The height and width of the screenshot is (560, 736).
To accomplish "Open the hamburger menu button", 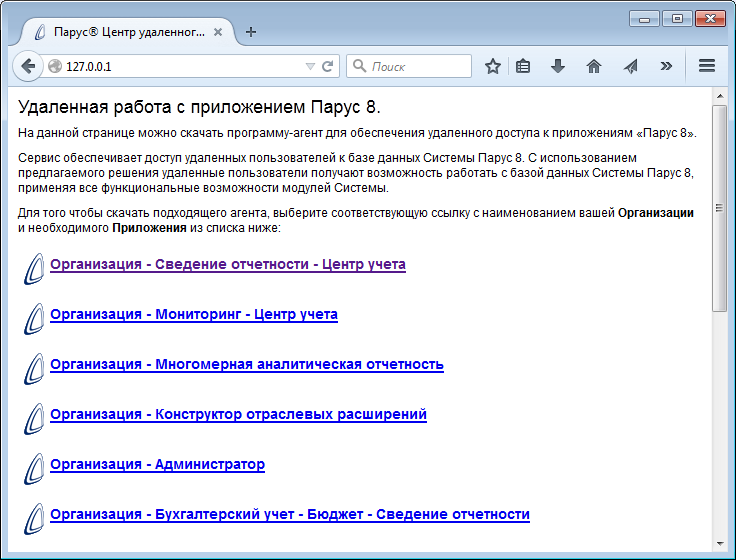I will point(707,66).
